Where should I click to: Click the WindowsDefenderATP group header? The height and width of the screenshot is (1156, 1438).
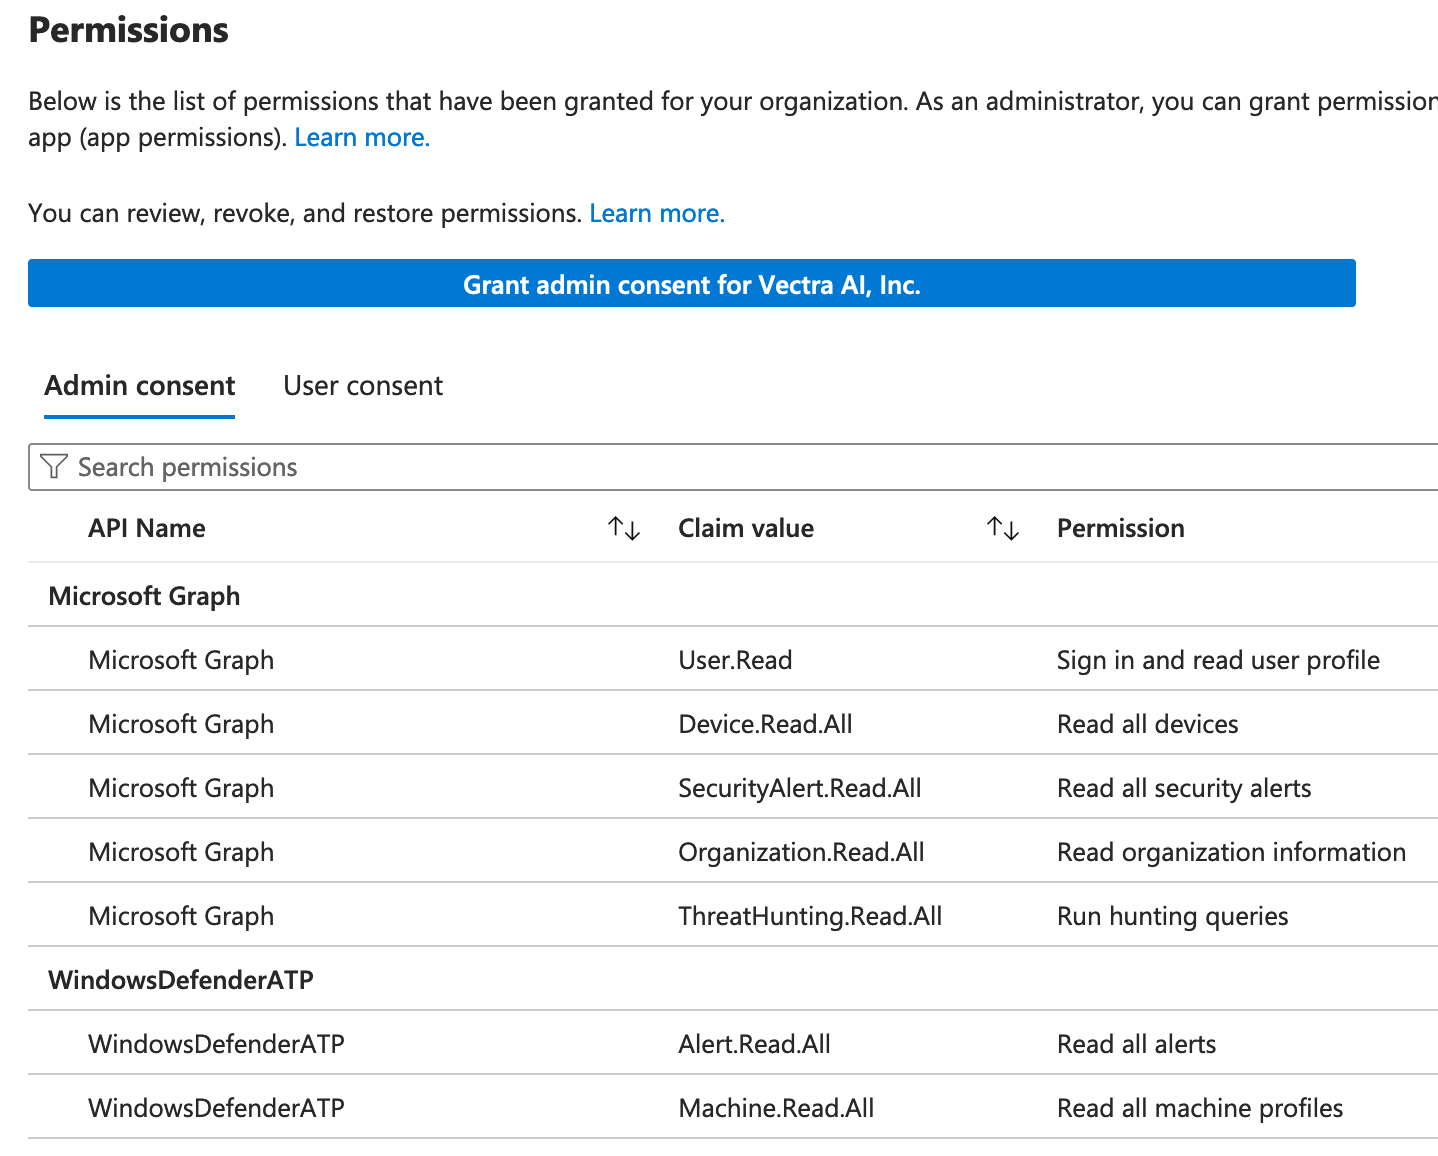click(181, 980)
